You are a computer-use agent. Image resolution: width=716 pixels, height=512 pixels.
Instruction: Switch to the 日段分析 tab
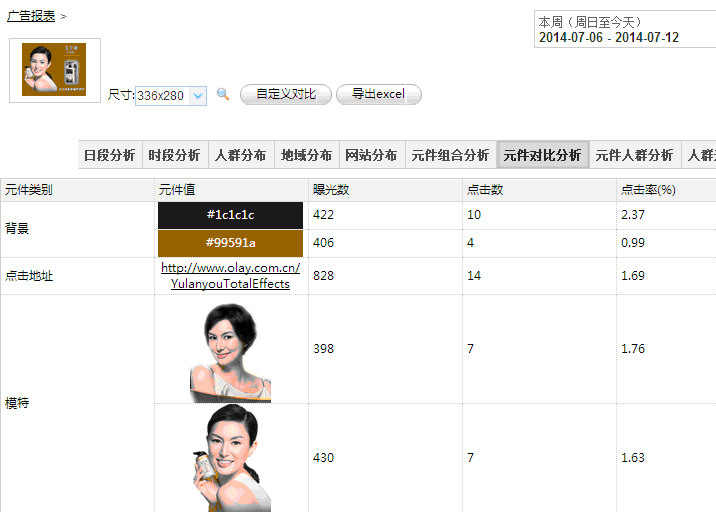(110, 155)
